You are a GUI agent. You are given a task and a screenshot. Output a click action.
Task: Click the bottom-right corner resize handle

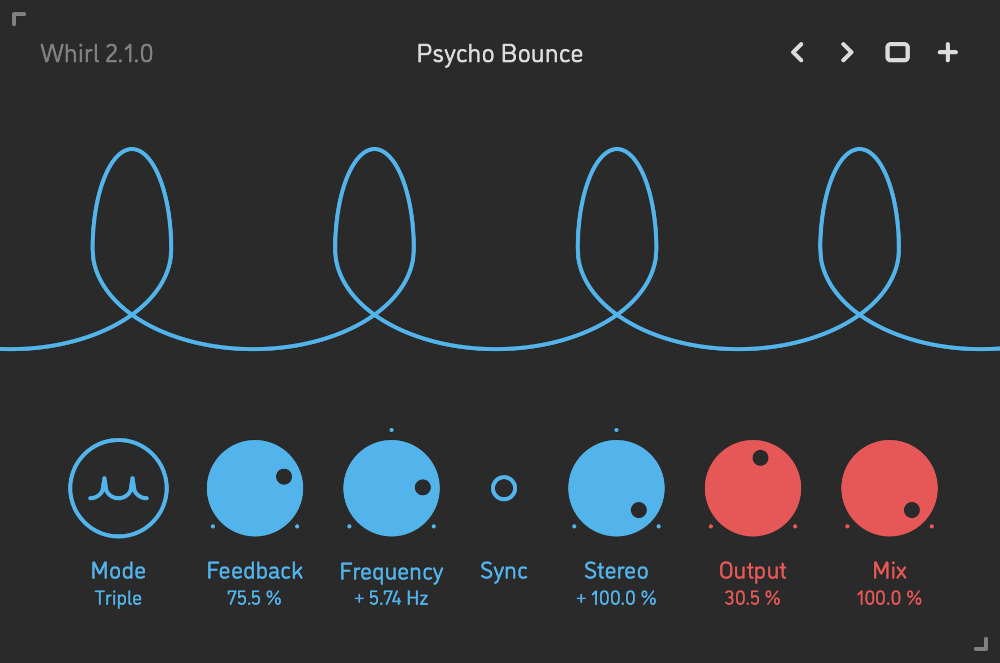[x=981, y=644]
